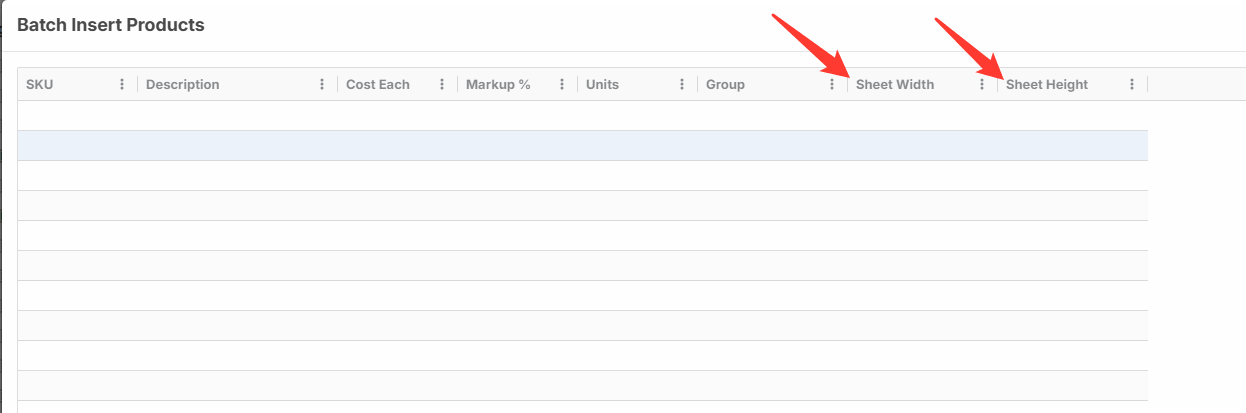Click the Cost Each column menu icon

pyautogui.click(x=442, y=85)
